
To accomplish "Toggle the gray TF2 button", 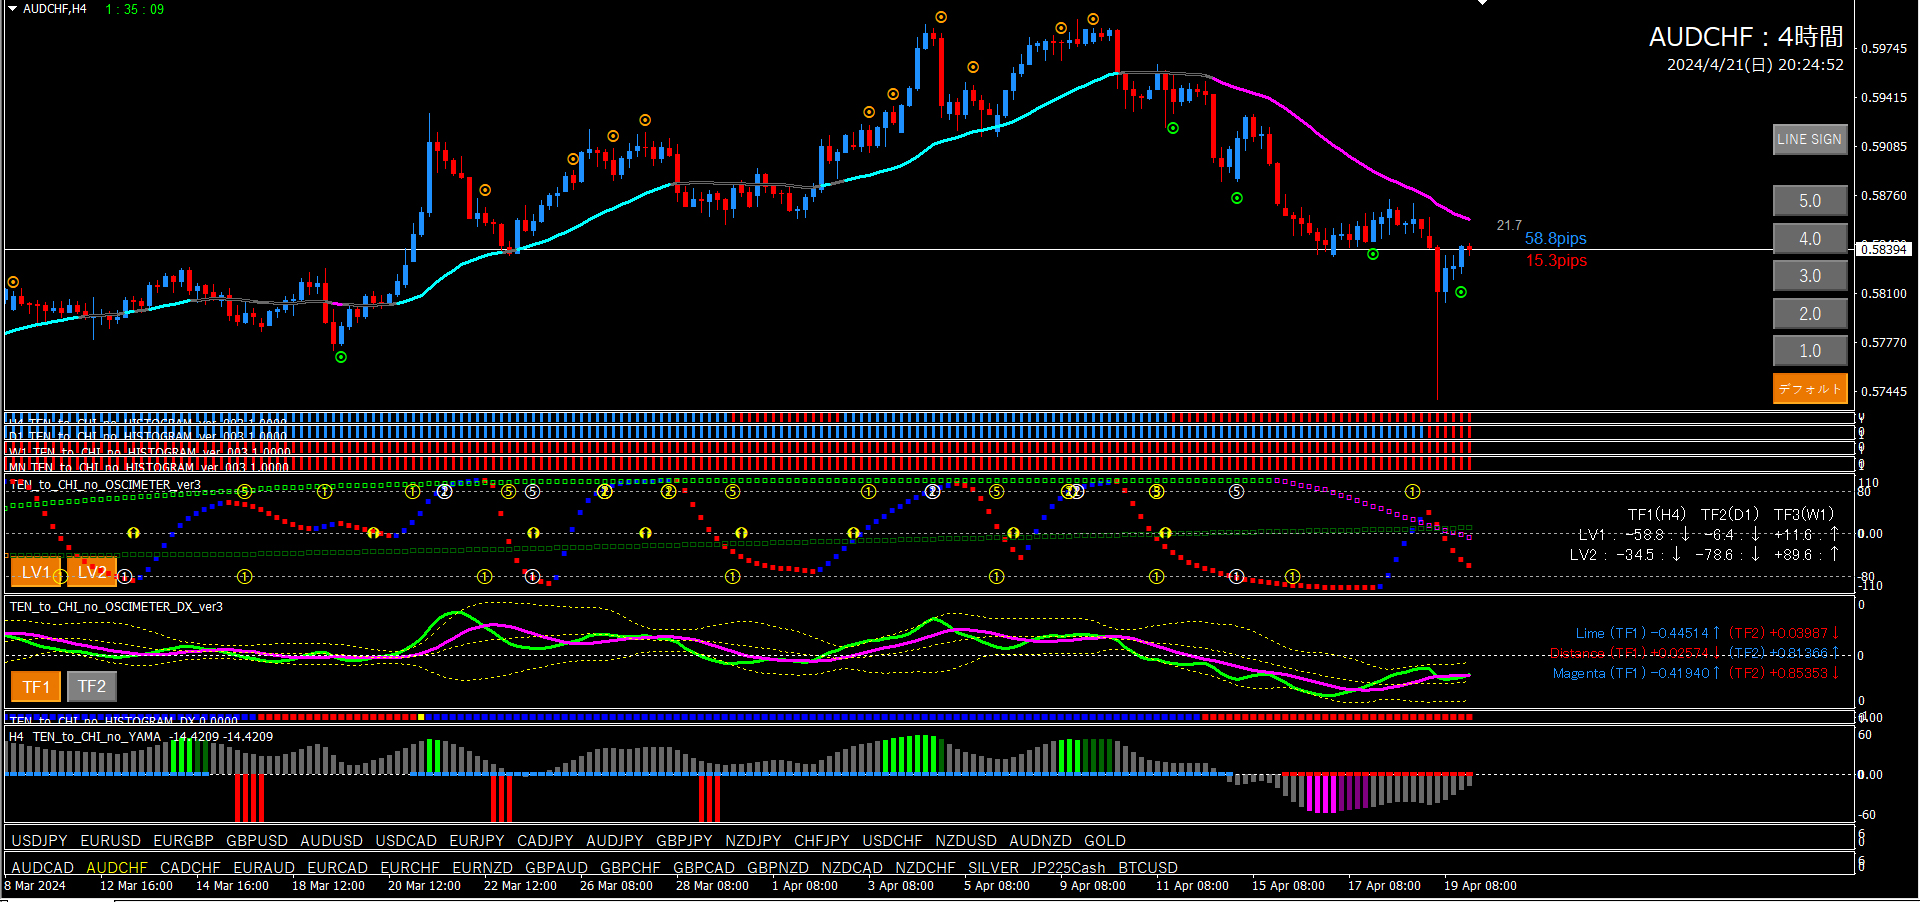I will [92, 687].
